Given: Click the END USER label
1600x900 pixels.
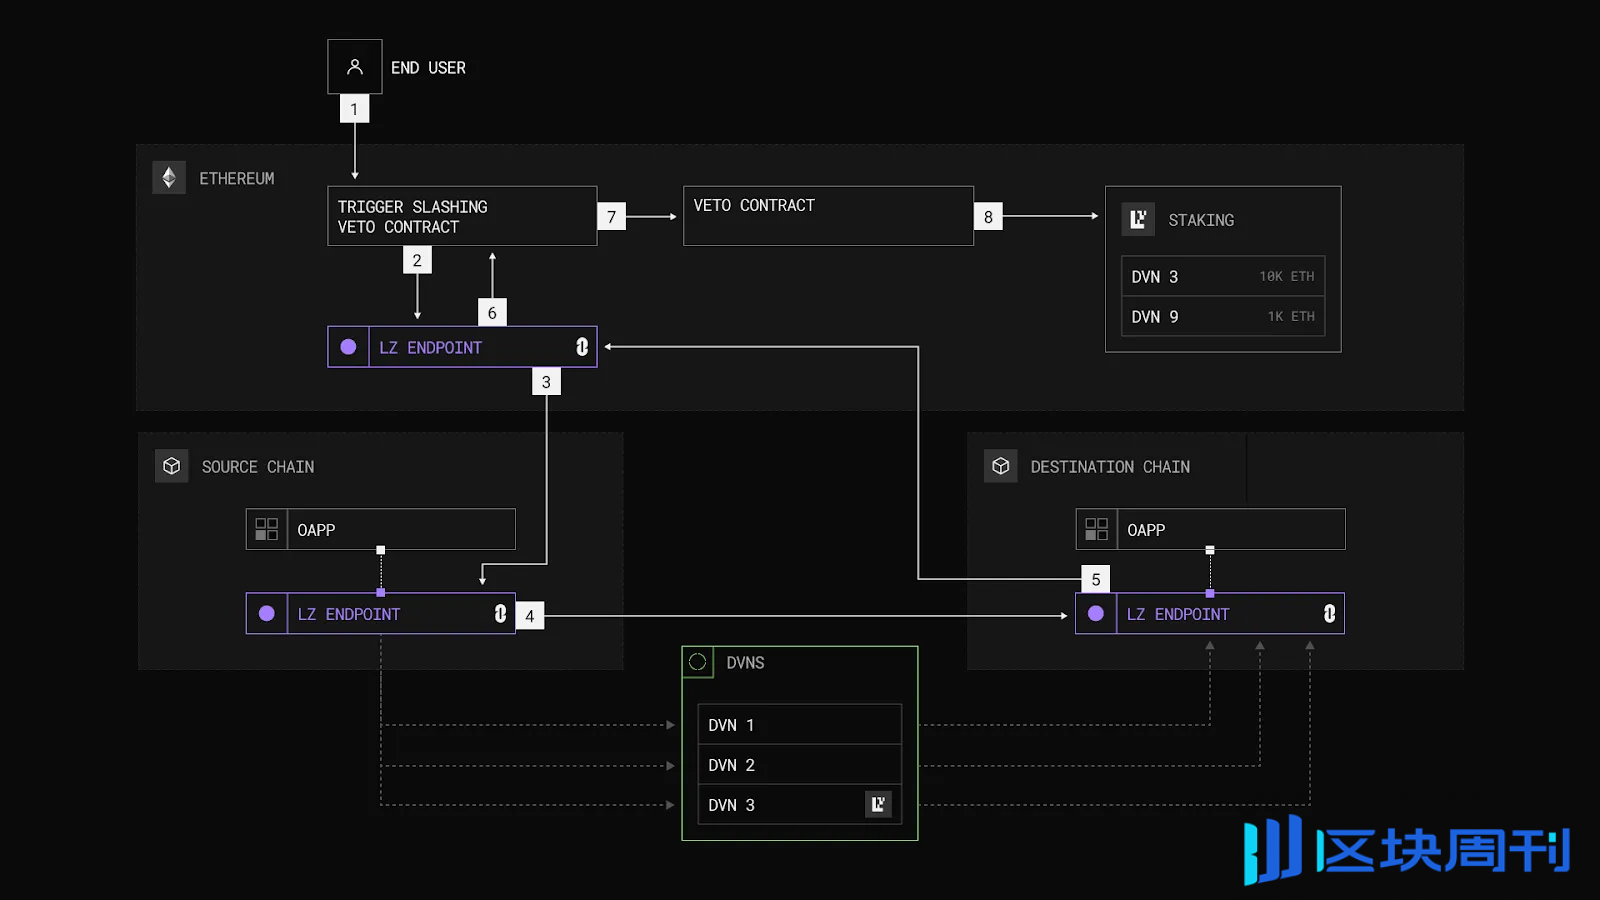Looking at the screenshot, I should click(428, 68).
